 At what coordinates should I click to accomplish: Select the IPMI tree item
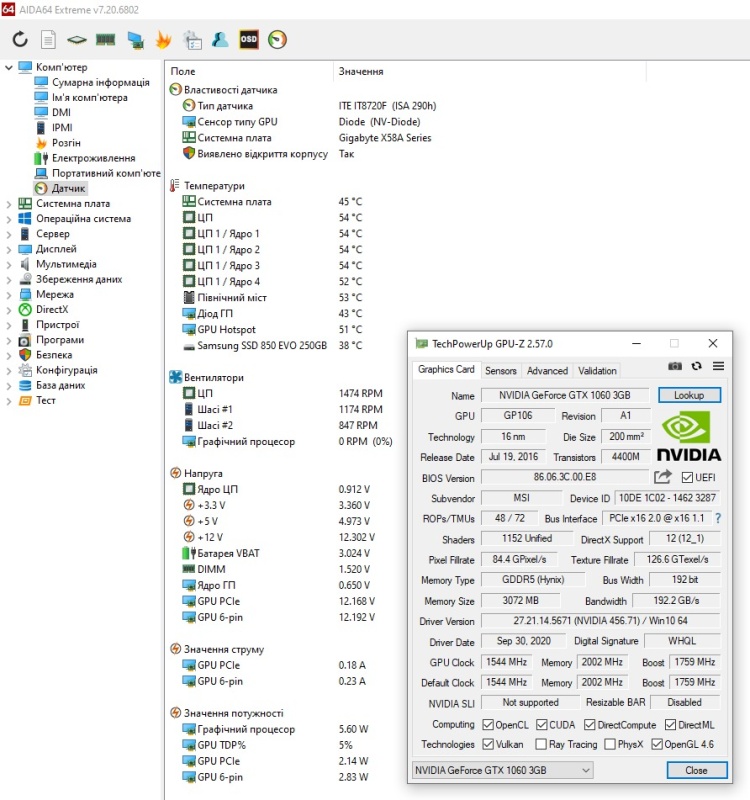62,128
